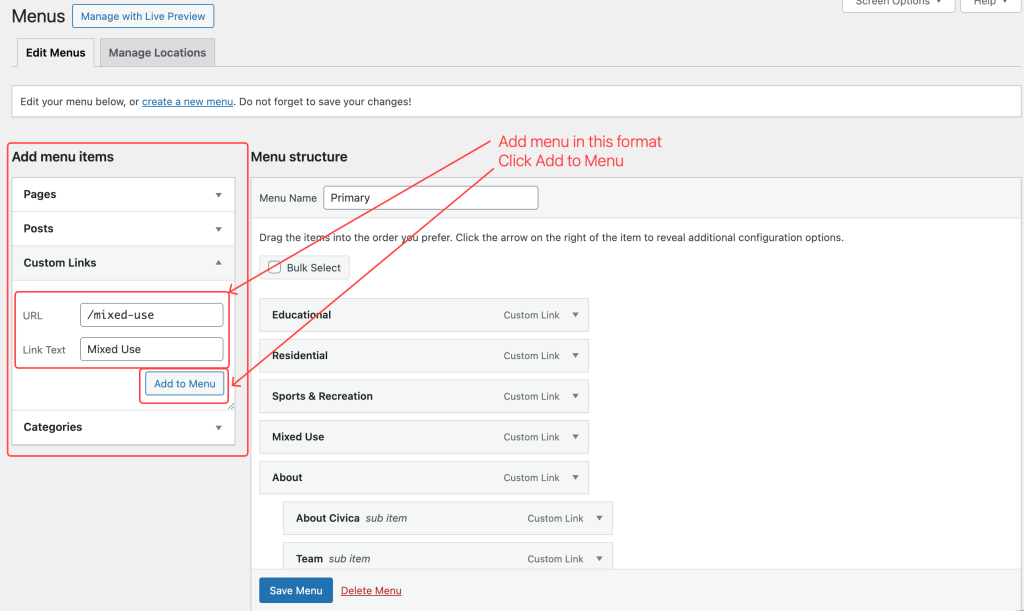Image resolution: width=1024 pixels, height=611 pixels.
Task: Switch to the Manage Locations tab
Action: tap(157, 53)
